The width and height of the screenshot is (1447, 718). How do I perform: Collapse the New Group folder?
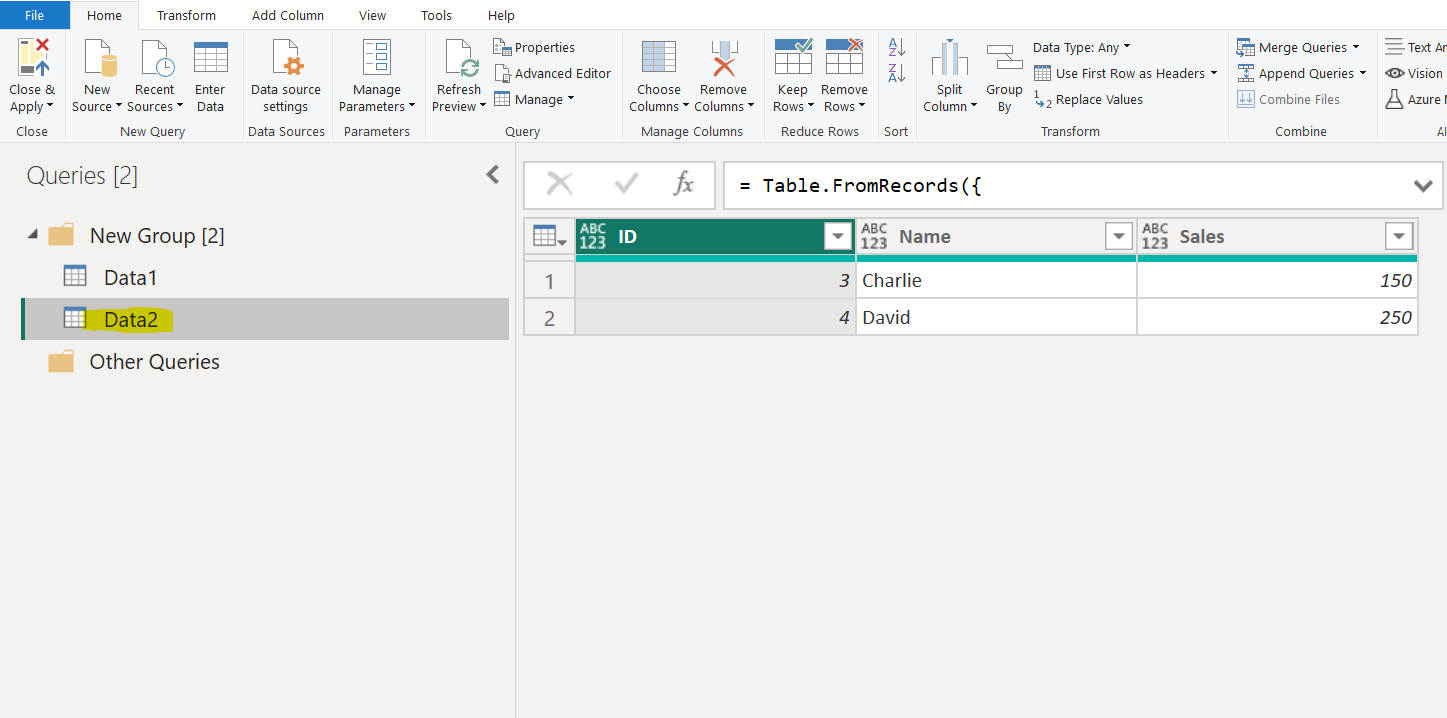coord(34,235)
